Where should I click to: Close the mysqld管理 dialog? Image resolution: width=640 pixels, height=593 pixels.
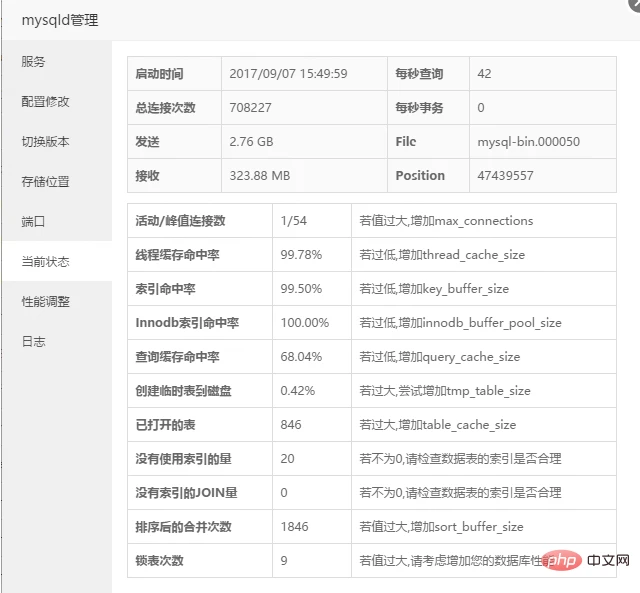pyautogui.click(x=635, y=3)
